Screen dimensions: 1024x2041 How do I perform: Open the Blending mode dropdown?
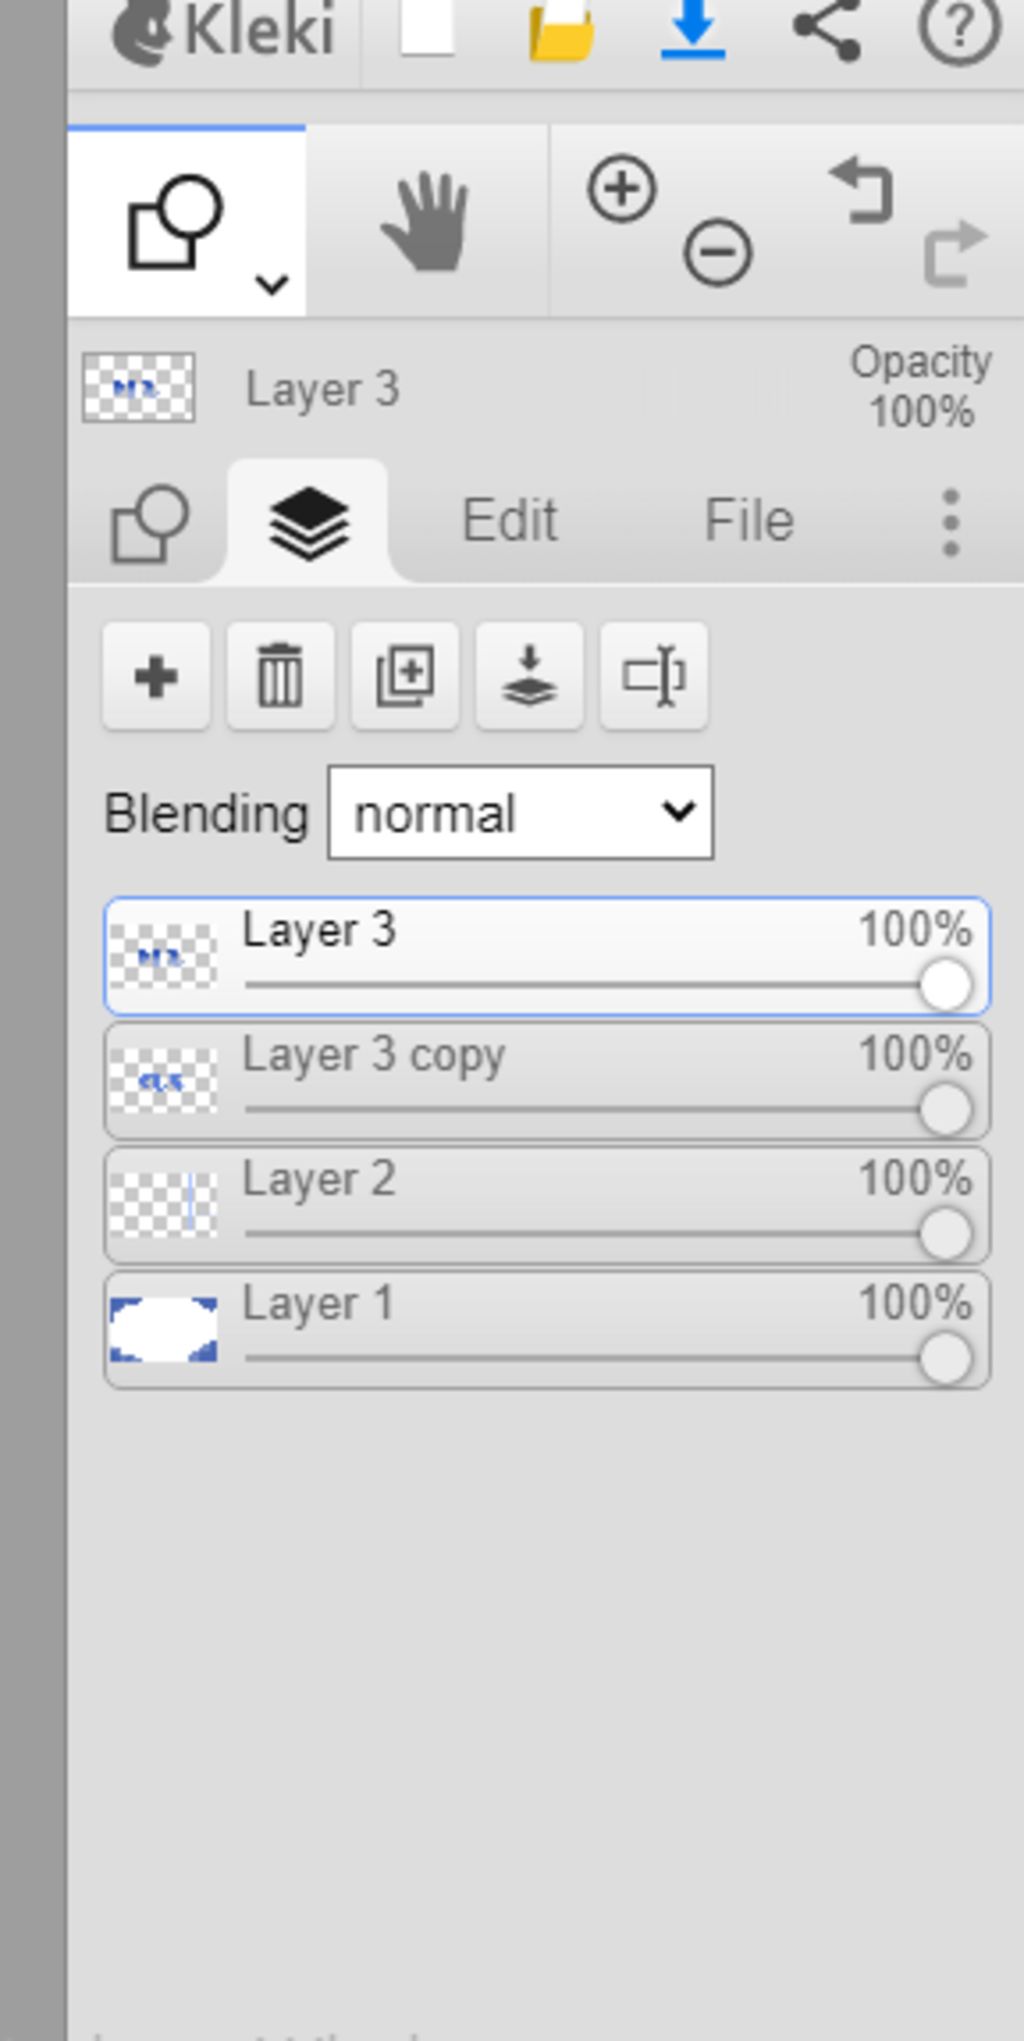(521, 813)
